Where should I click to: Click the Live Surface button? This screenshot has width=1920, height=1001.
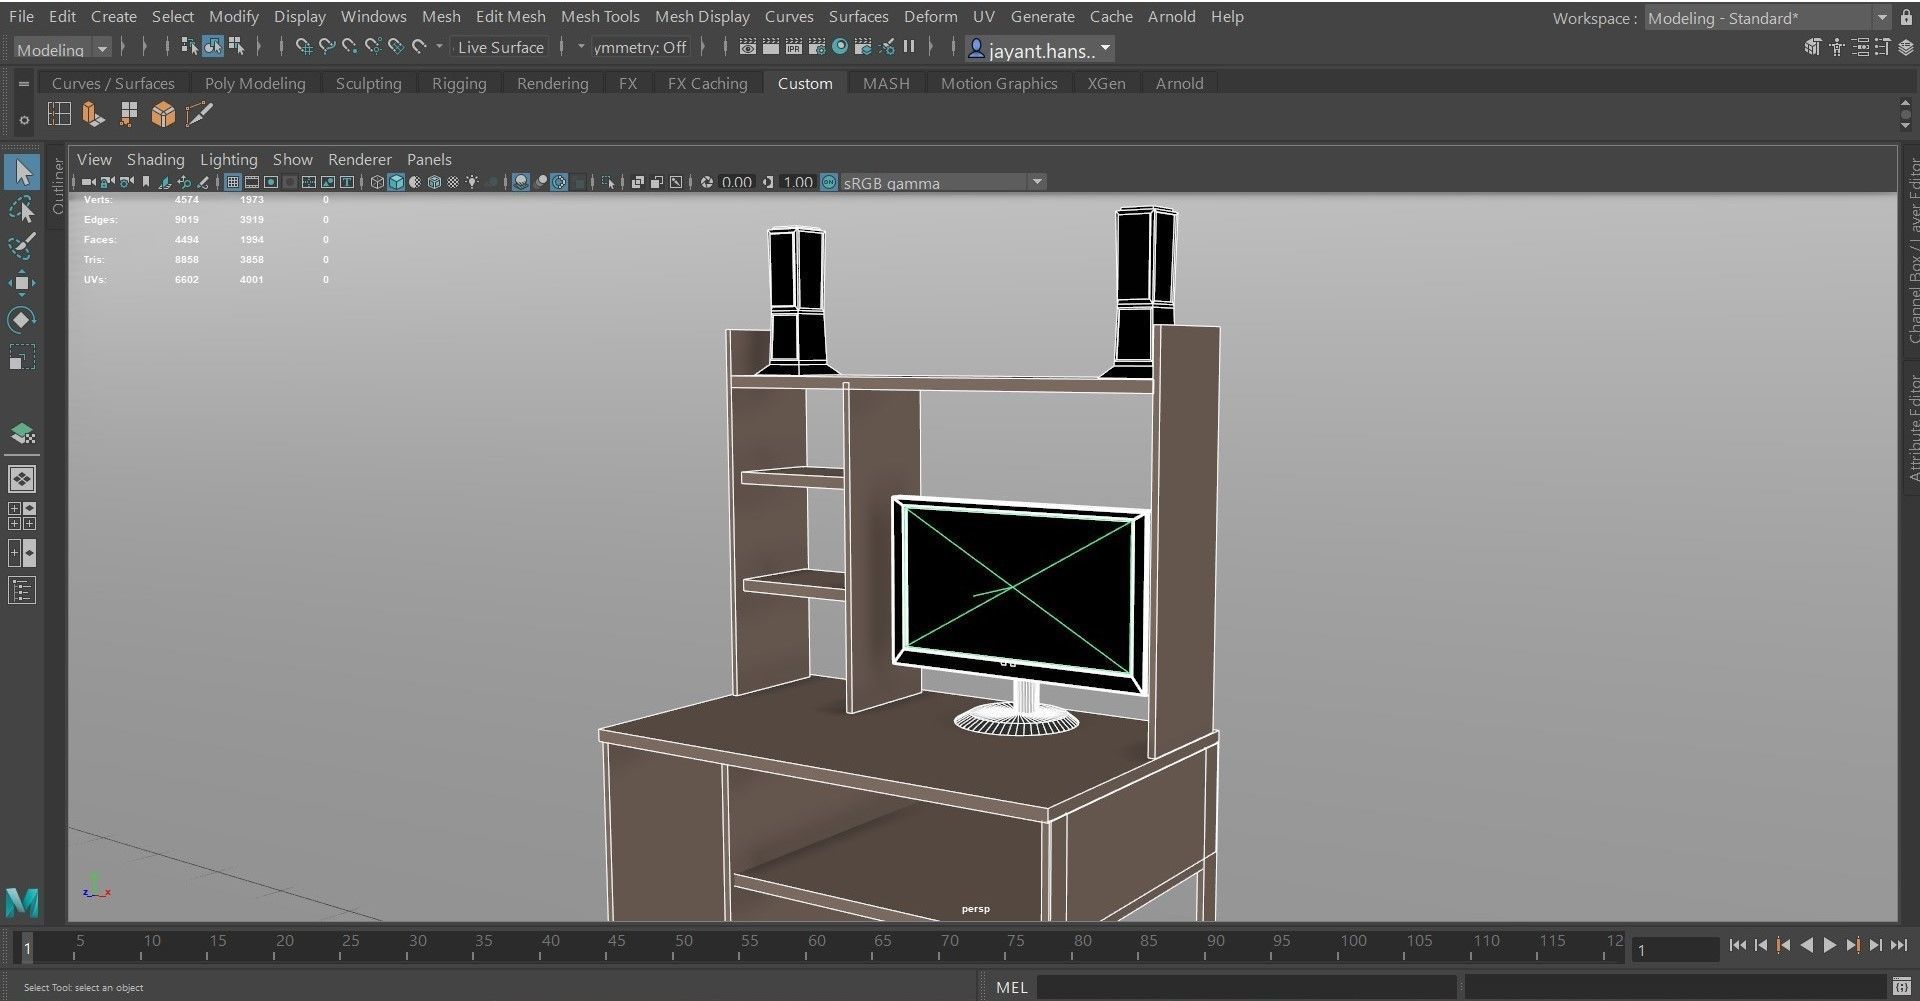click(500, 47)
